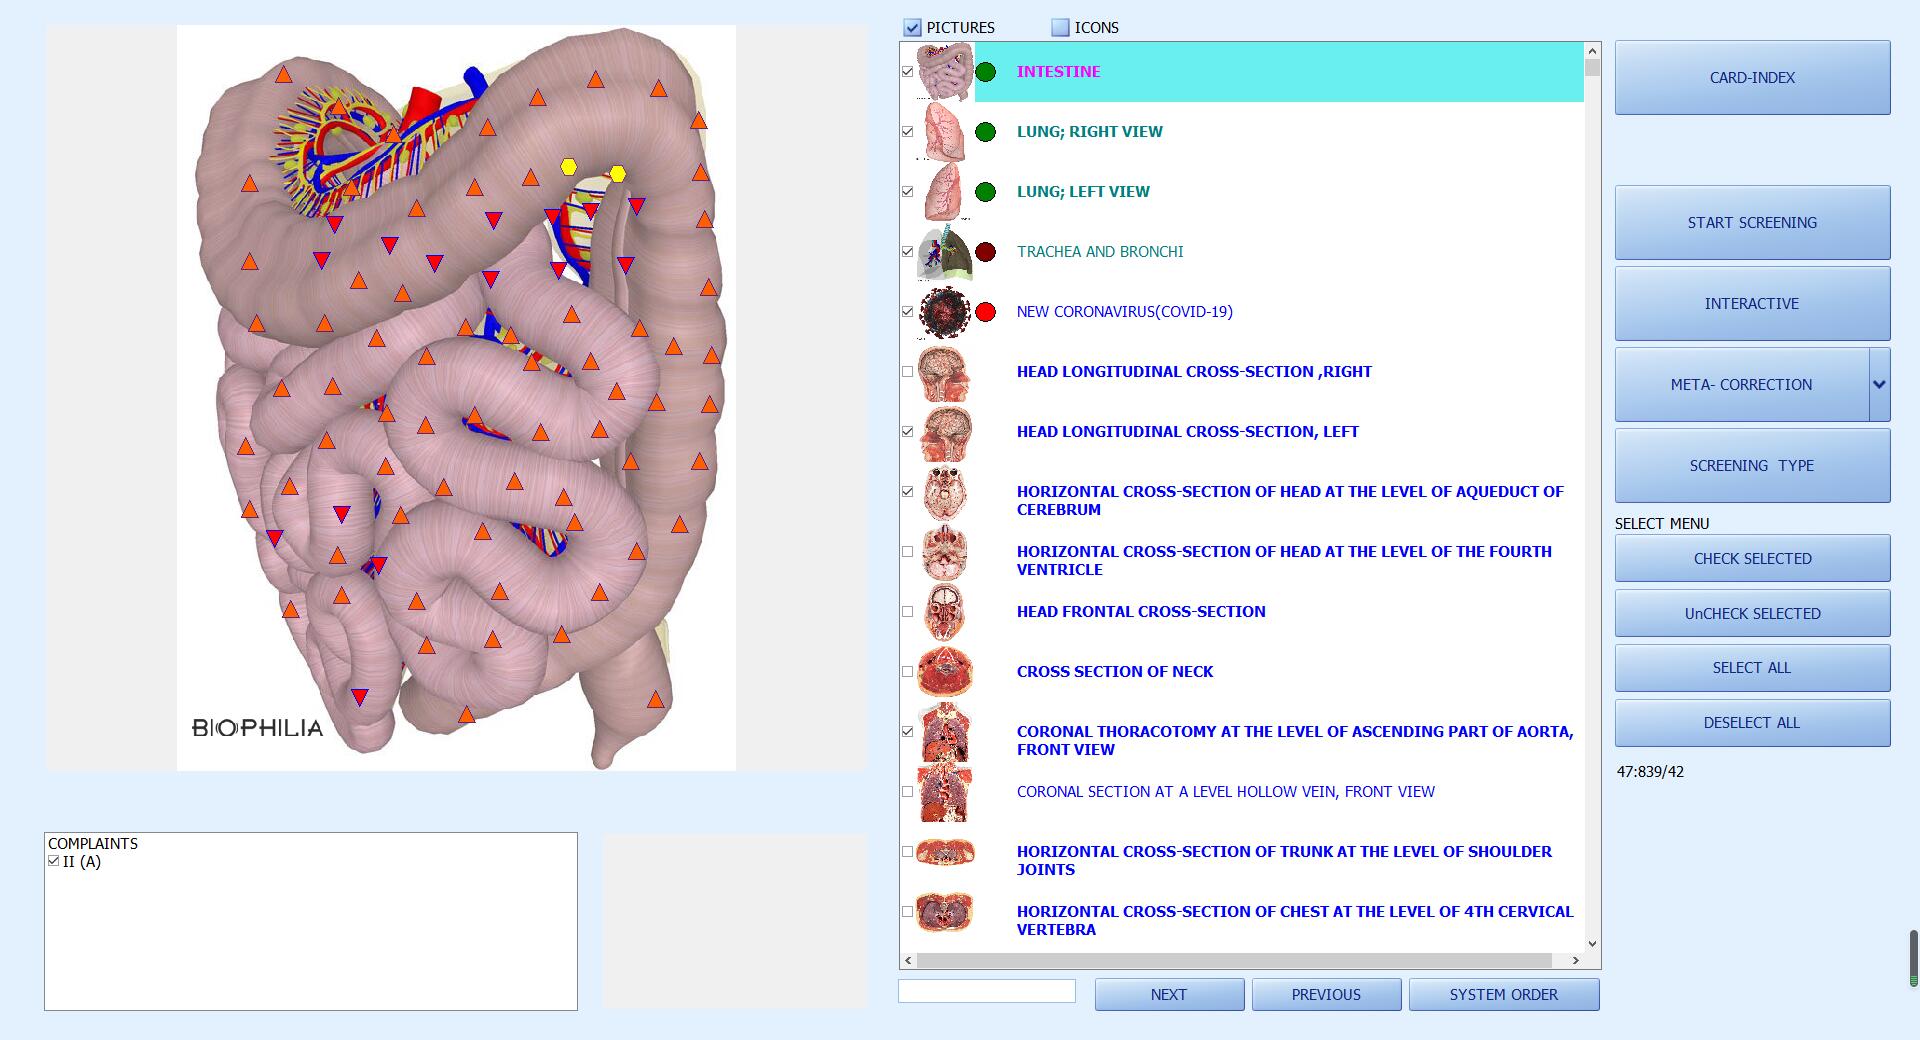1920x1040 pixels.
Task: Select LUNG; LEFT VIEW list entry
Action: tap(1083, 192)
